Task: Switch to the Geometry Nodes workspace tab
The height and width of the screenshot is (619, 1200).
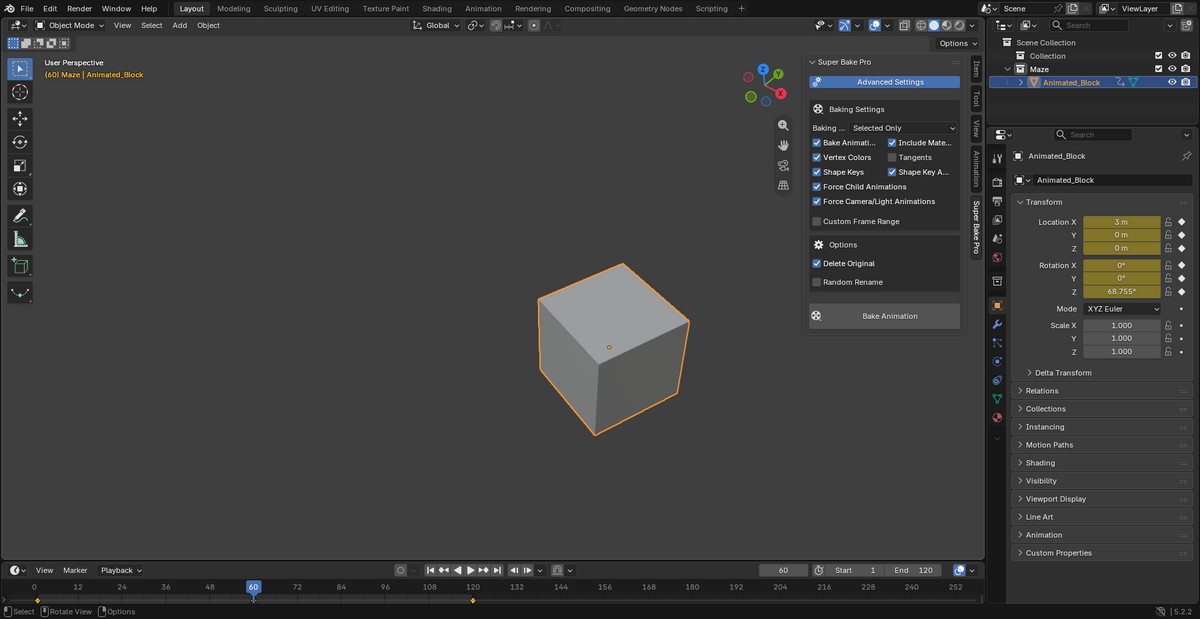Action: click(x=653, y=8)
